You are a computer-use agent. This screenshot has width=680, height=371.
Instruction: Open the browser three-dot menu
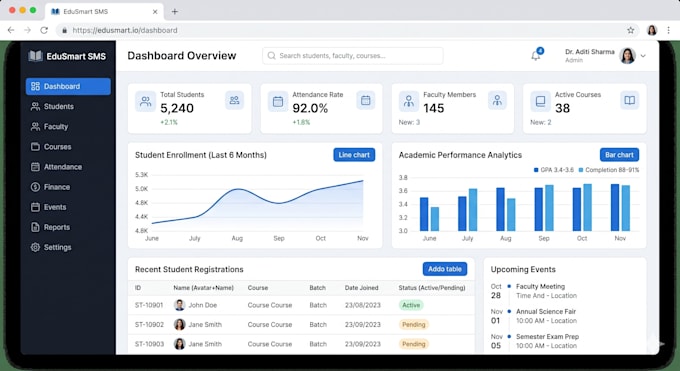(668, 30)
